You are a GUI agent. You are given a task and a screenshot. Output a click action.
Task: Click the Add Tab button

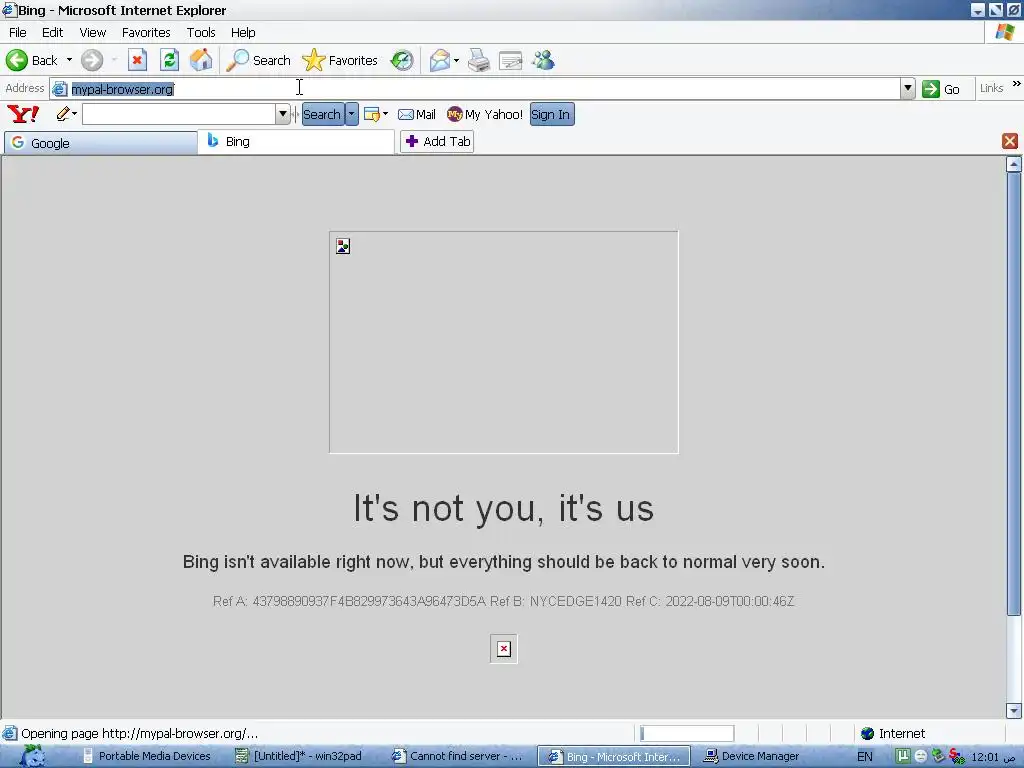pyautogui.click(x=438, y=141)
